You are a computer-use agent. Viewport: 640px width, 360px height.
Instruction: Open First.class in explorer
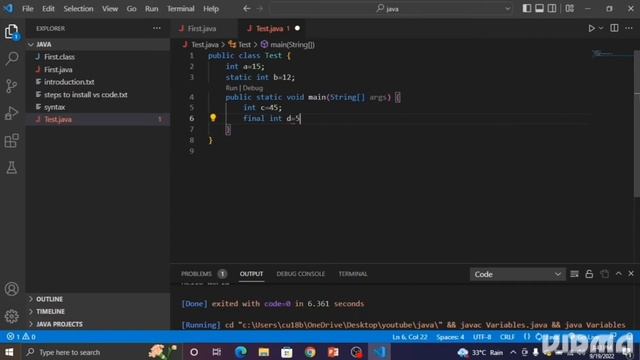(98, 57)
